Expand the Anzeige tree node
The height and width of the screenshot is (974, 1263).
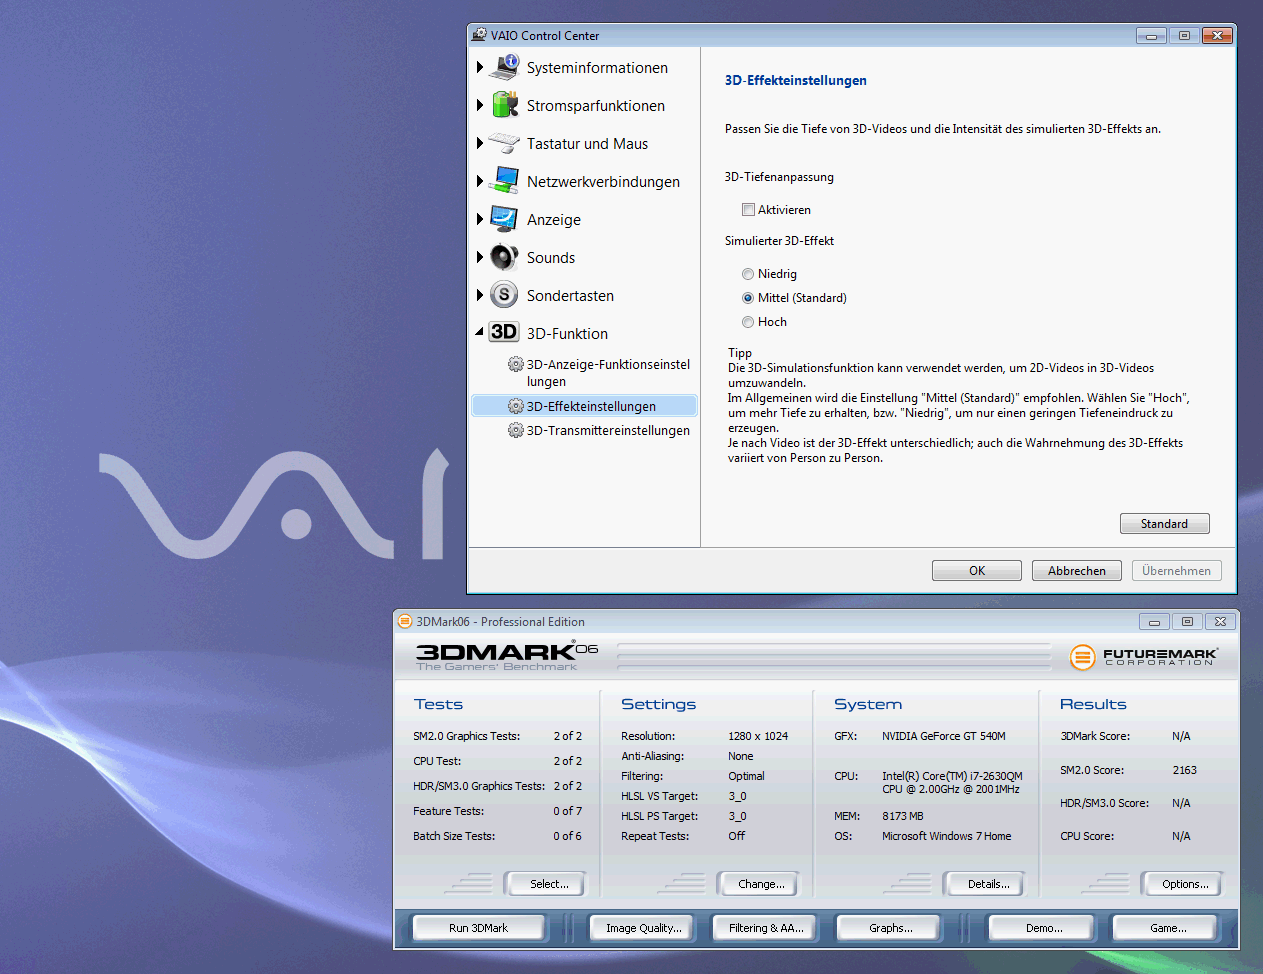point(480,219)
